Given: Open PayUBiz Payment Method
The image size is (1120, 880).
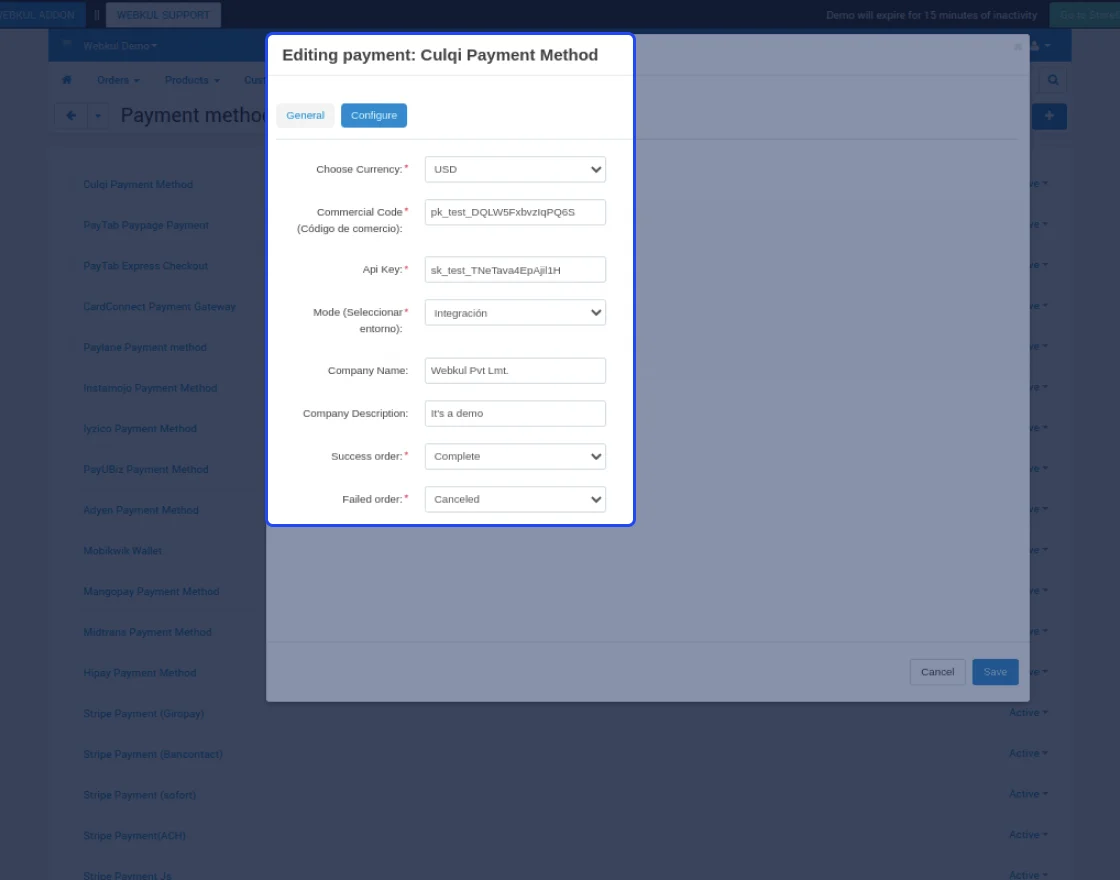Looking at the screenshot, I should (x=146, y=469).
